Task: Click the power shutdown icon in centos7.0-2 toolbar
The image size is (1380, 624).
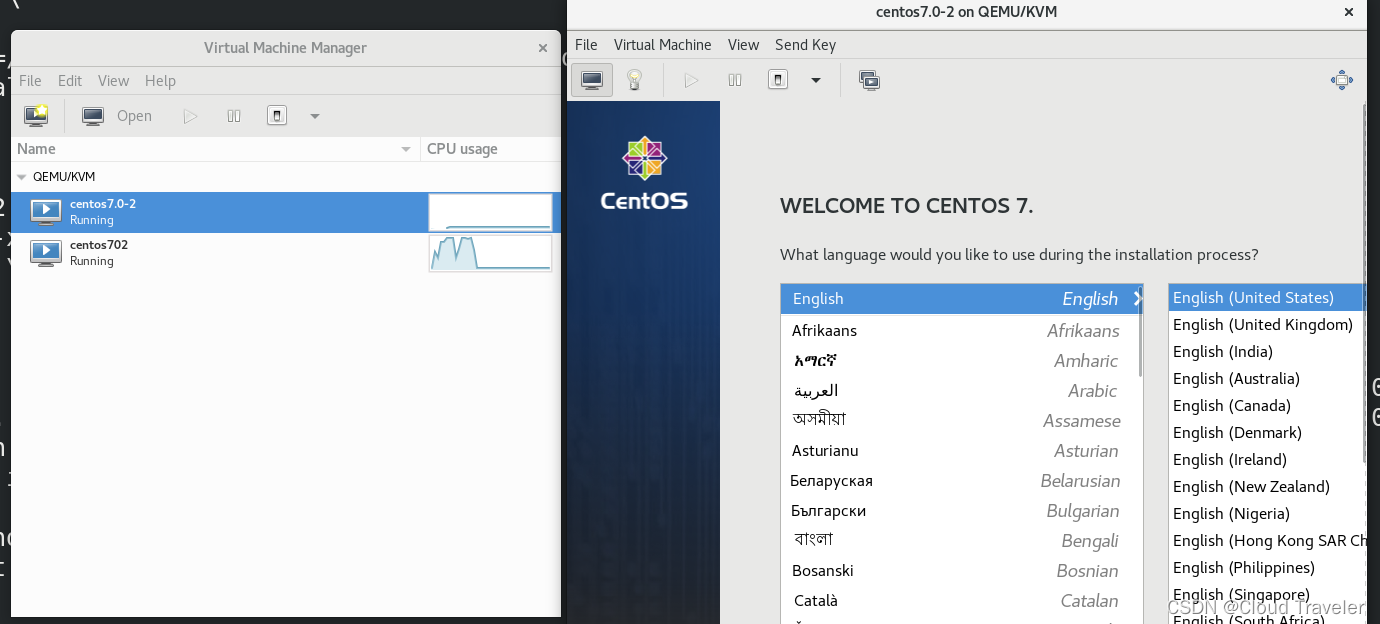Action: [x=778, y=80]
